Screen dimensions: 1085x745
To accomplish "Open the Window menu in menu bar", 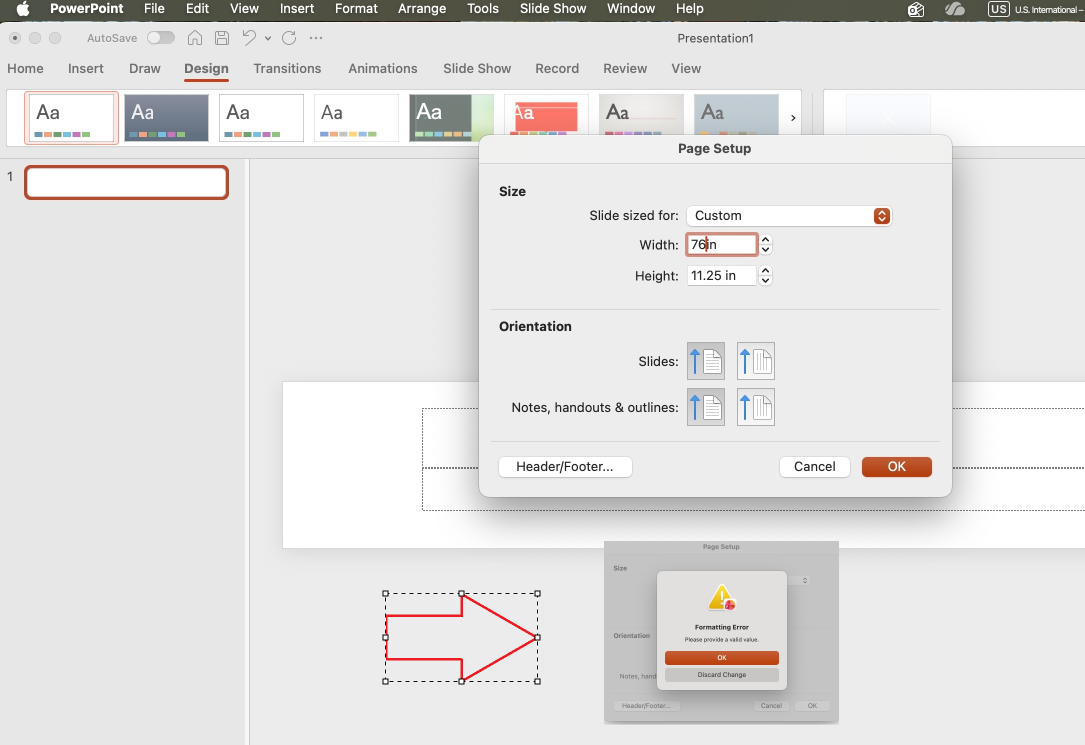I will tap(631, 9).
